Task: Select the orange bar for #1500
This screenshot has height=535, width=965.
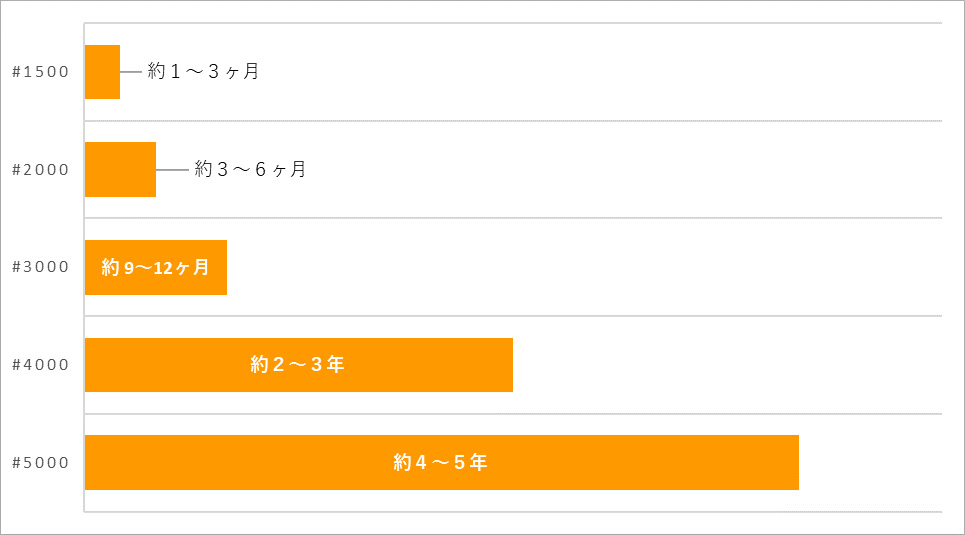Action: pos(102,72)
